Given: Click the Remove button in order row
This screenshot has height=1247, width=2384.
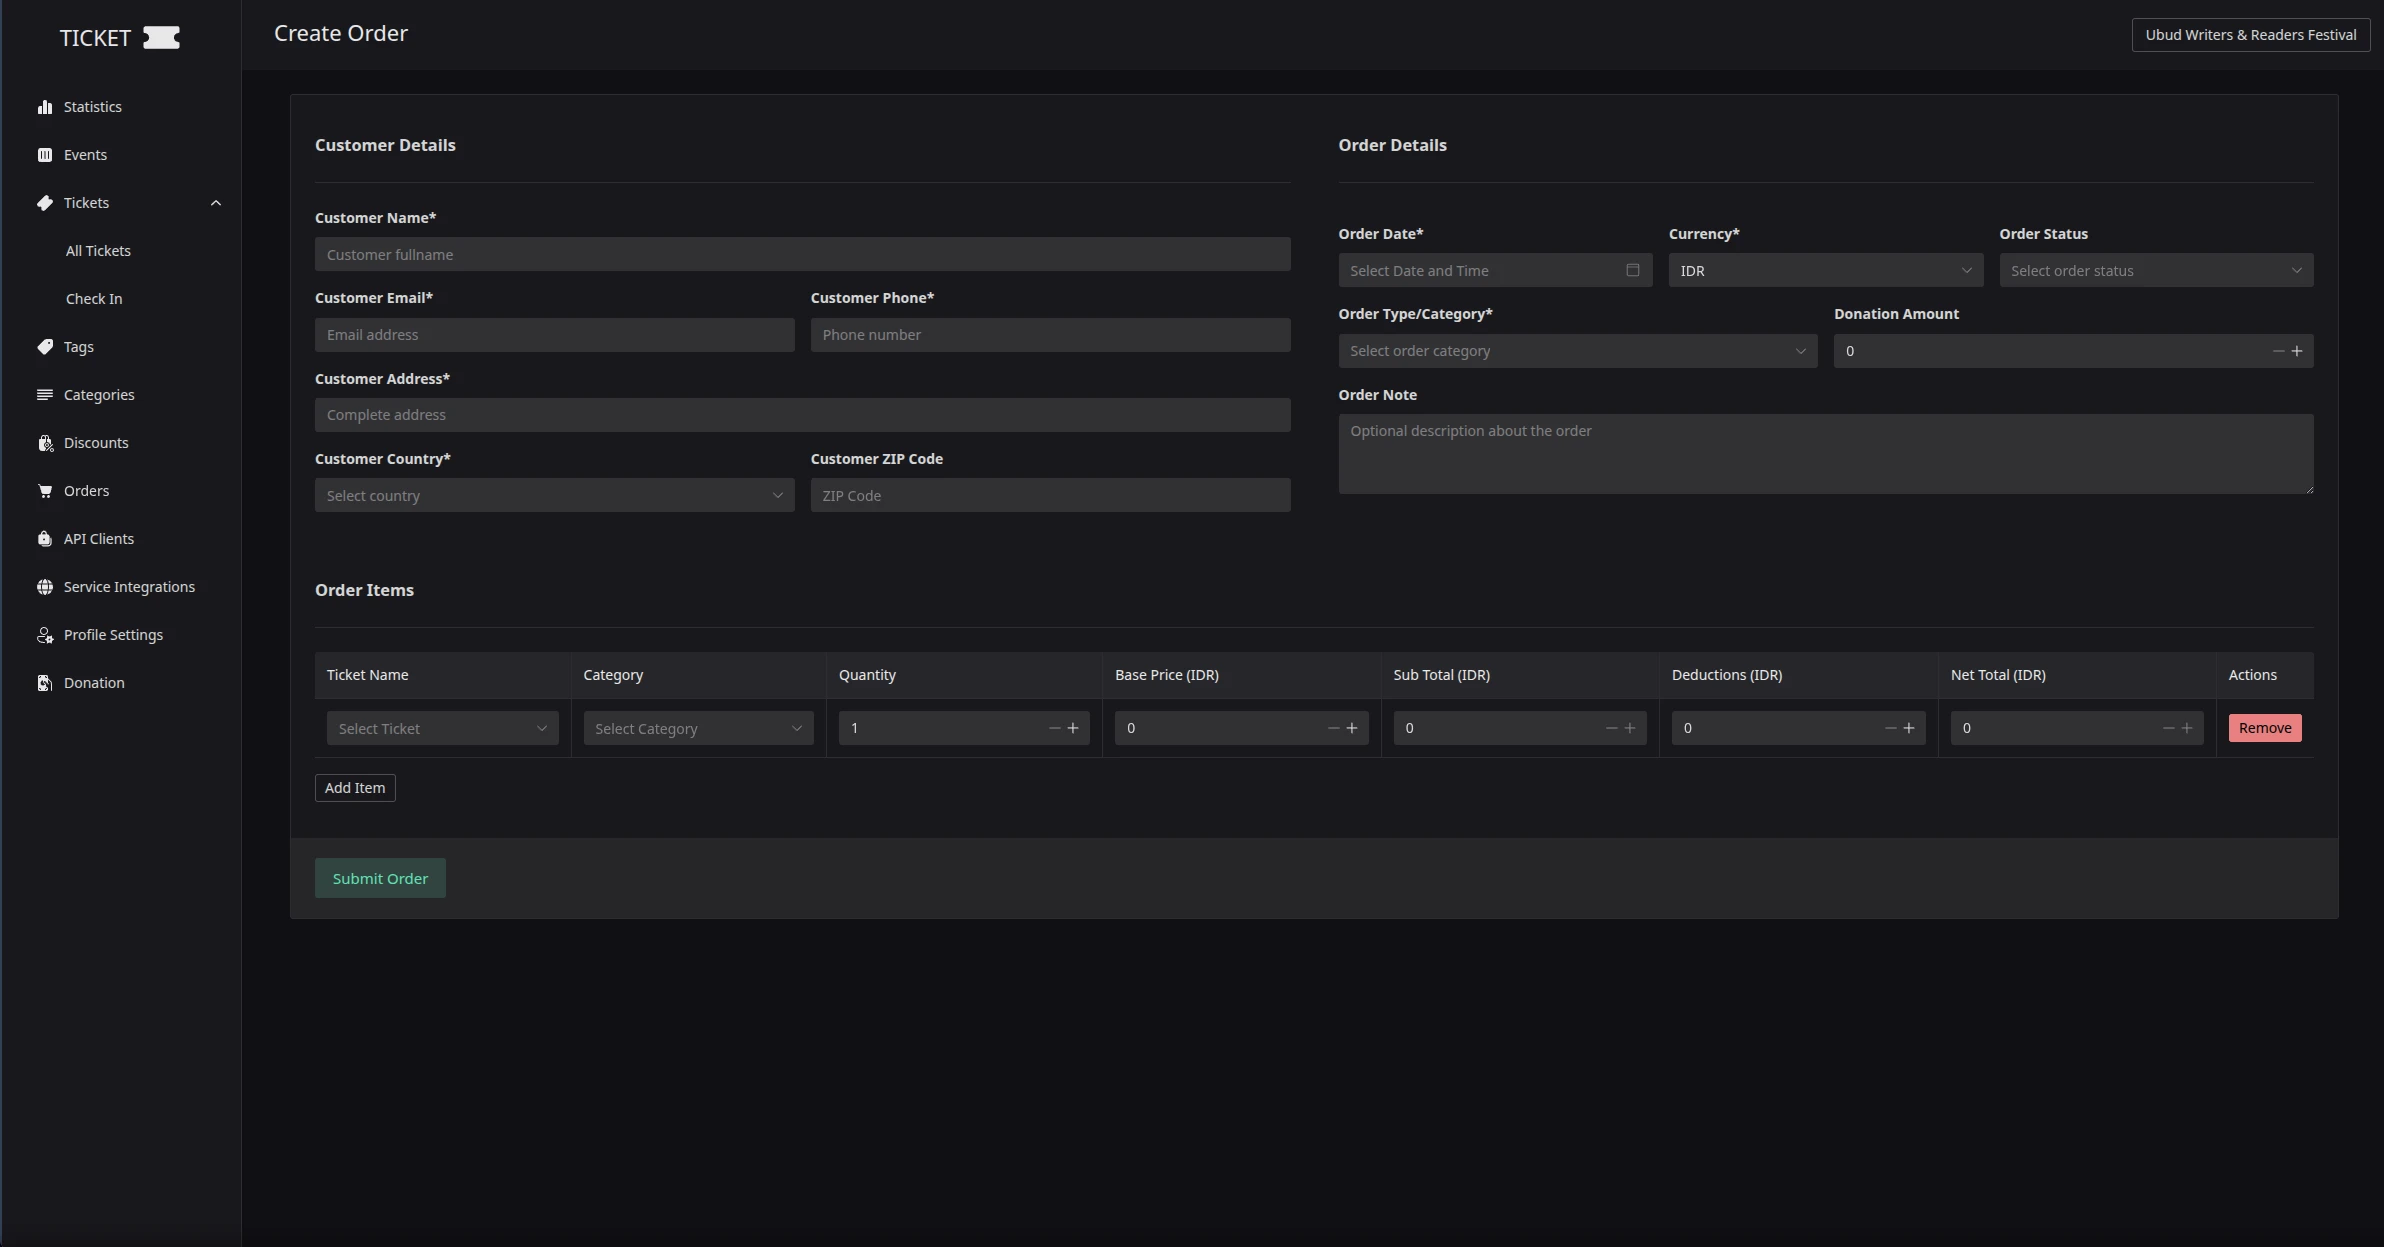Looking at the screenshot, I should pos(2264,728).
